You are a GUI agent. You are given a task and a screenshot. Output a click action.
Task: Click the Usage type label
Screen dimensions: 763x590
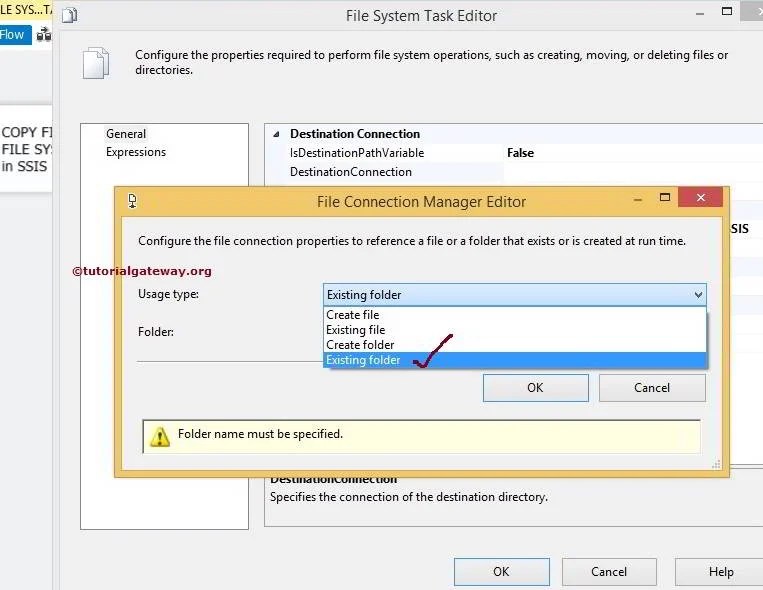point(168,294)
